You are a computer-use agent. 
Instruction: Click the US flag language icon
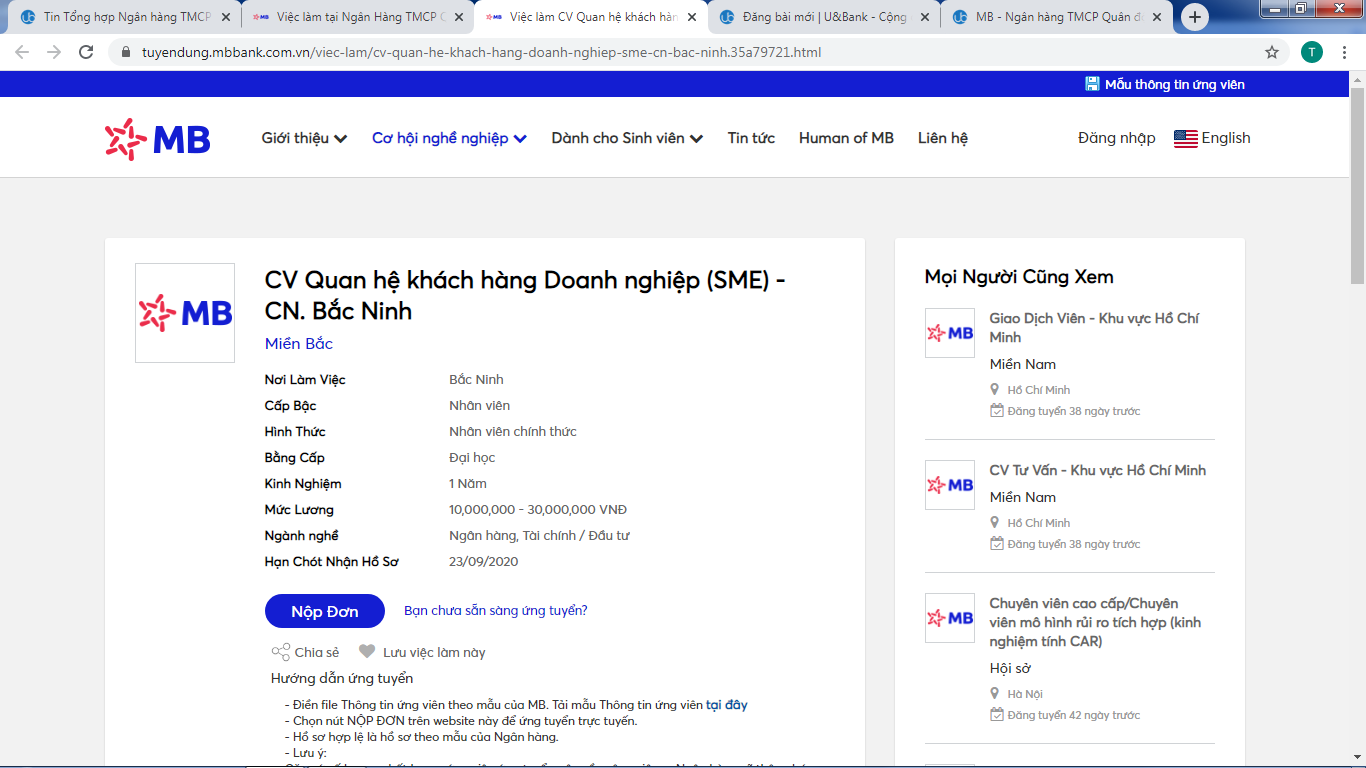point(1186,139)
